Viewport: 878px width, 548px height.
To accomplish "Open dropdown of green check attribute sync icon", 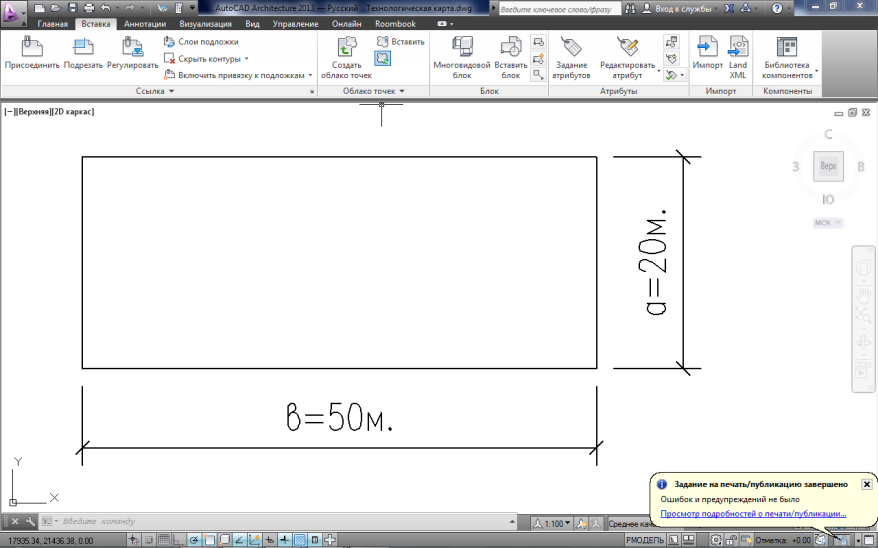I will point(682,74).
